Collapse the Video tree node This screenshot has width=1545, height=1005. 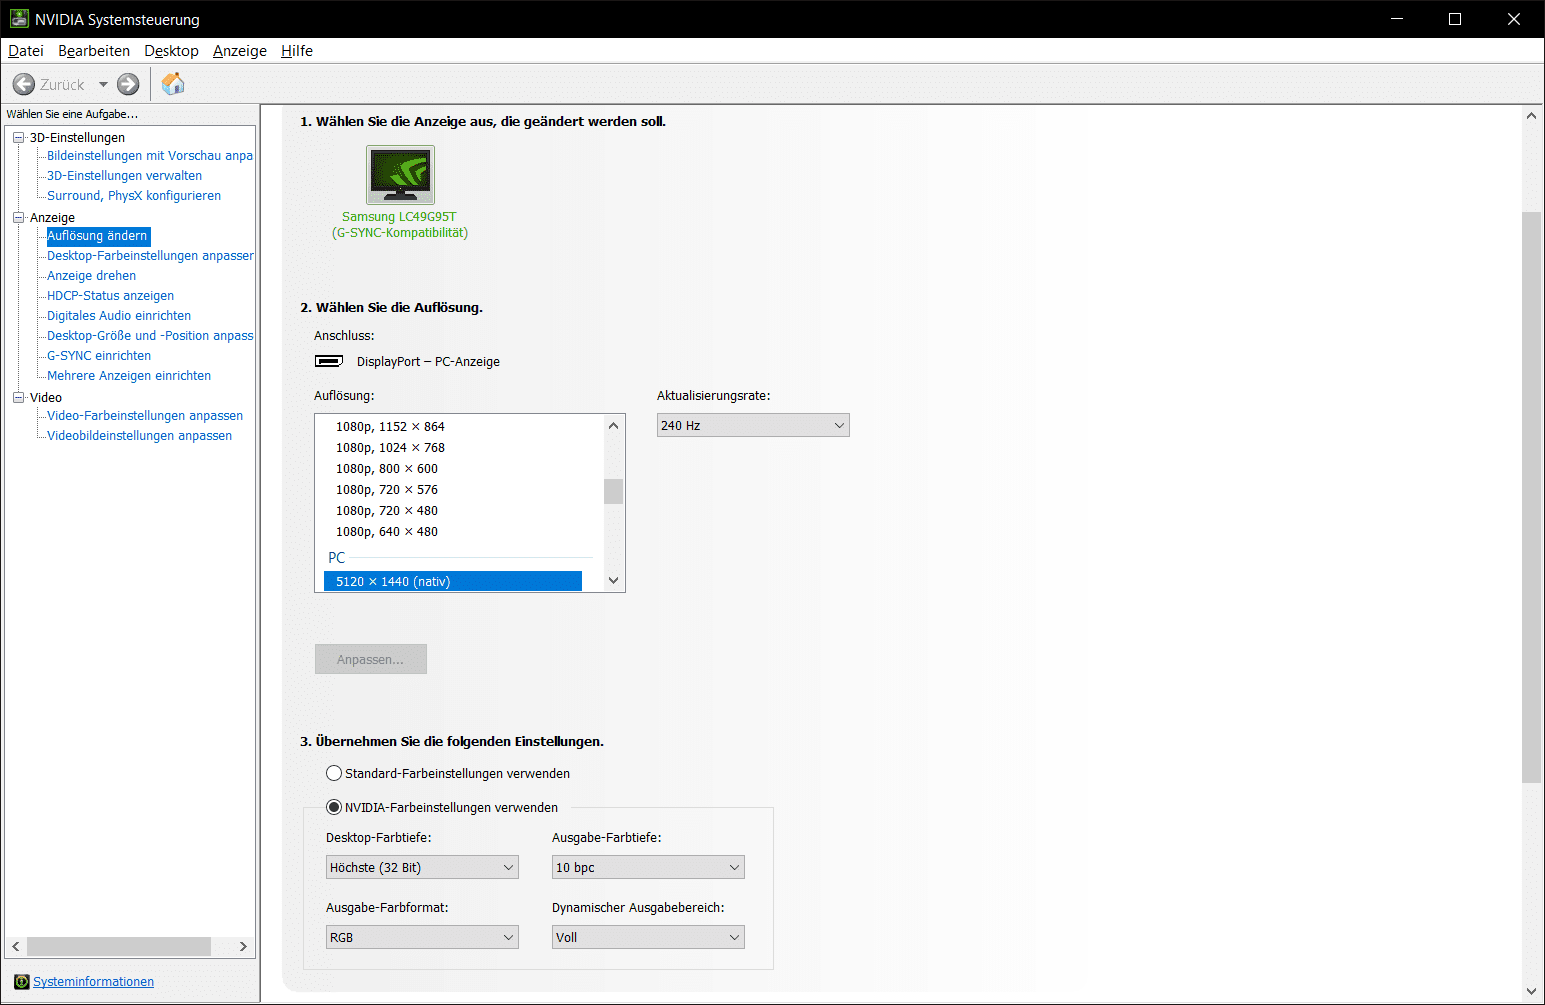click(18, 397)
